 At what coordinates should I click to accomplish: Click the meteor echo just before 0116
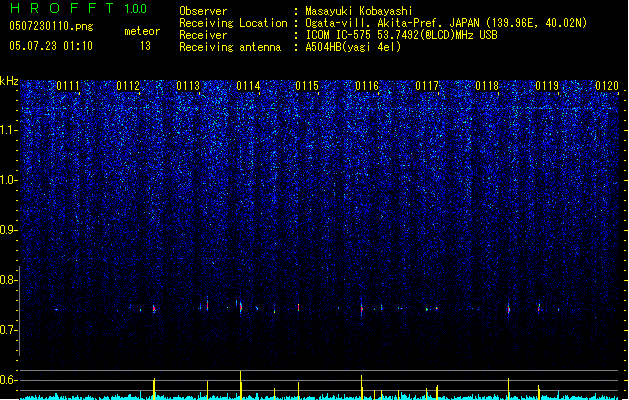pos(362,309)
